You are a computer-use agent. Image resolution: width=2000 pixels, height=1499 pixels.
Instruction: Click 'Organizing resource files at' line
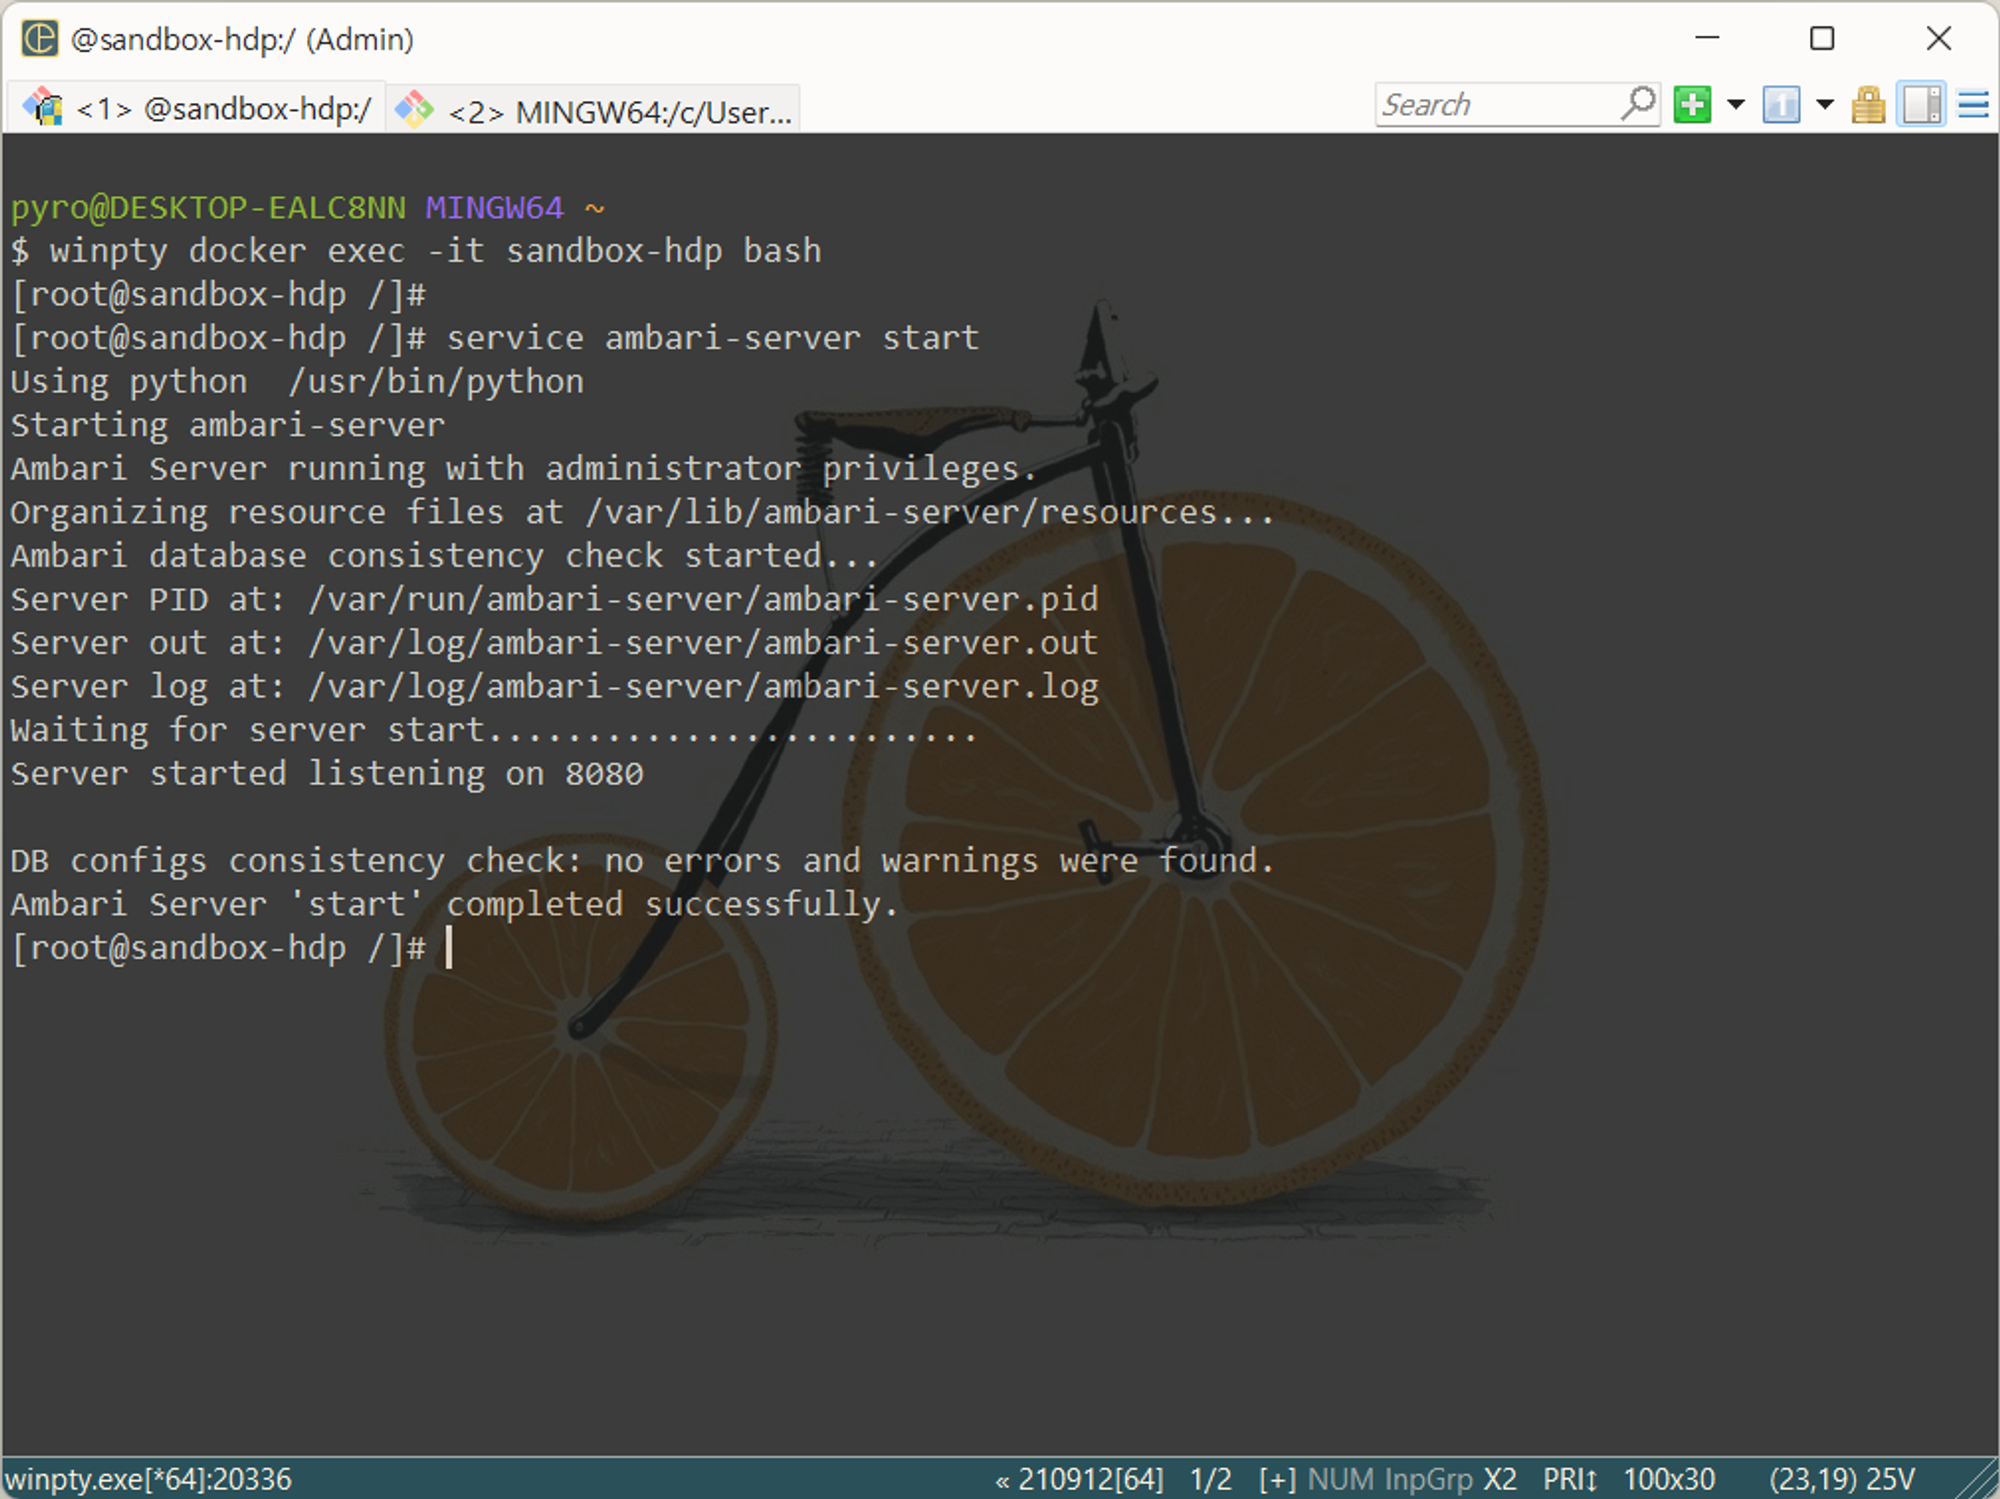coord(642,513)
